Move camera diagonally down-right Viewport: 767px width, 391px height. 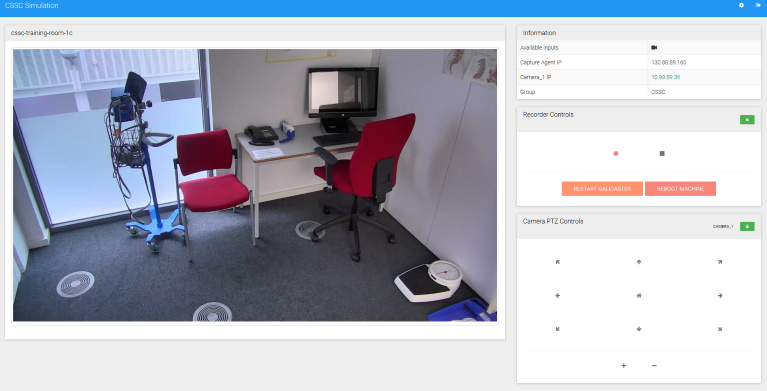click(720, 329)
